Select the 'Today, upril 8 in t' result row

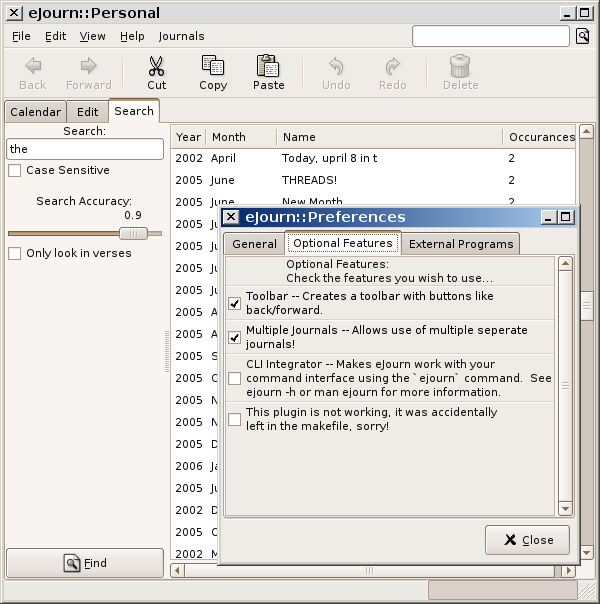pyautogui.click(x=373, y=158)
